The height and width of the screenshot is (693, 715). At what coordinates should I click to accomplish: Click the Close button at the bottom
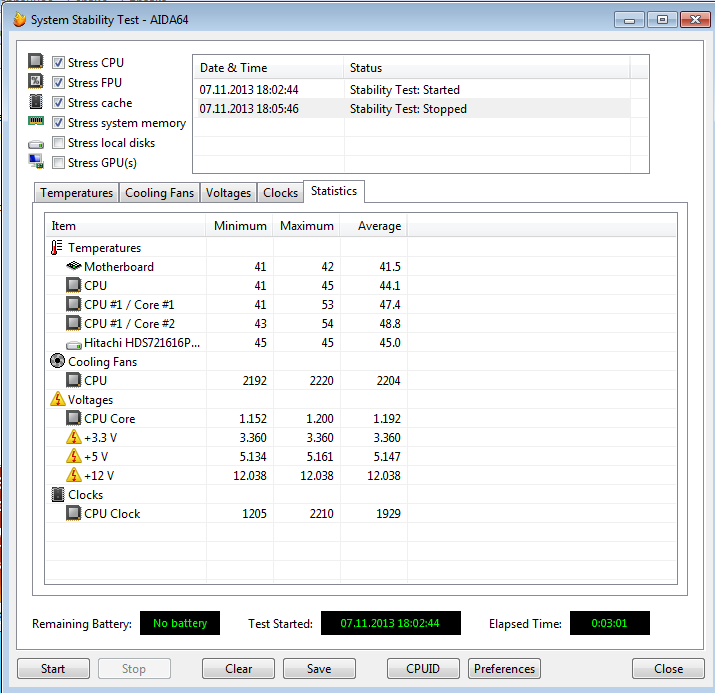(x=668, y=668)
